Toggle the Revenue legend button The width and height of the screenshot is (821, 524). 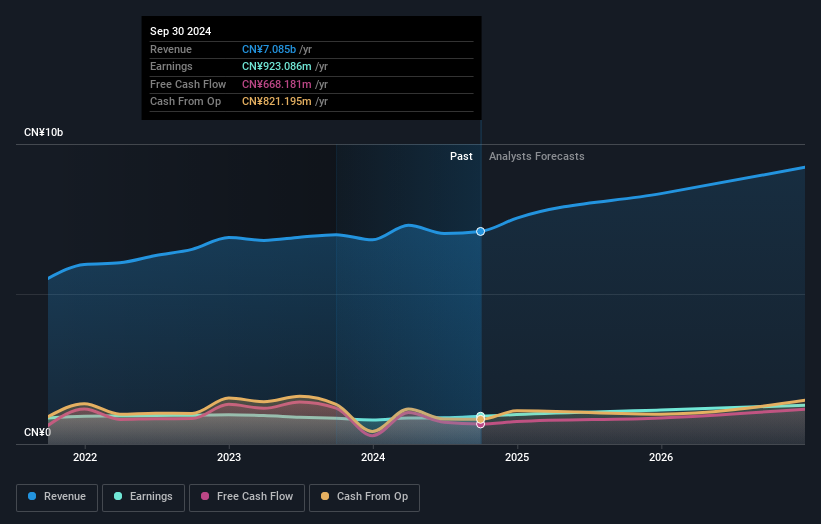57,497
